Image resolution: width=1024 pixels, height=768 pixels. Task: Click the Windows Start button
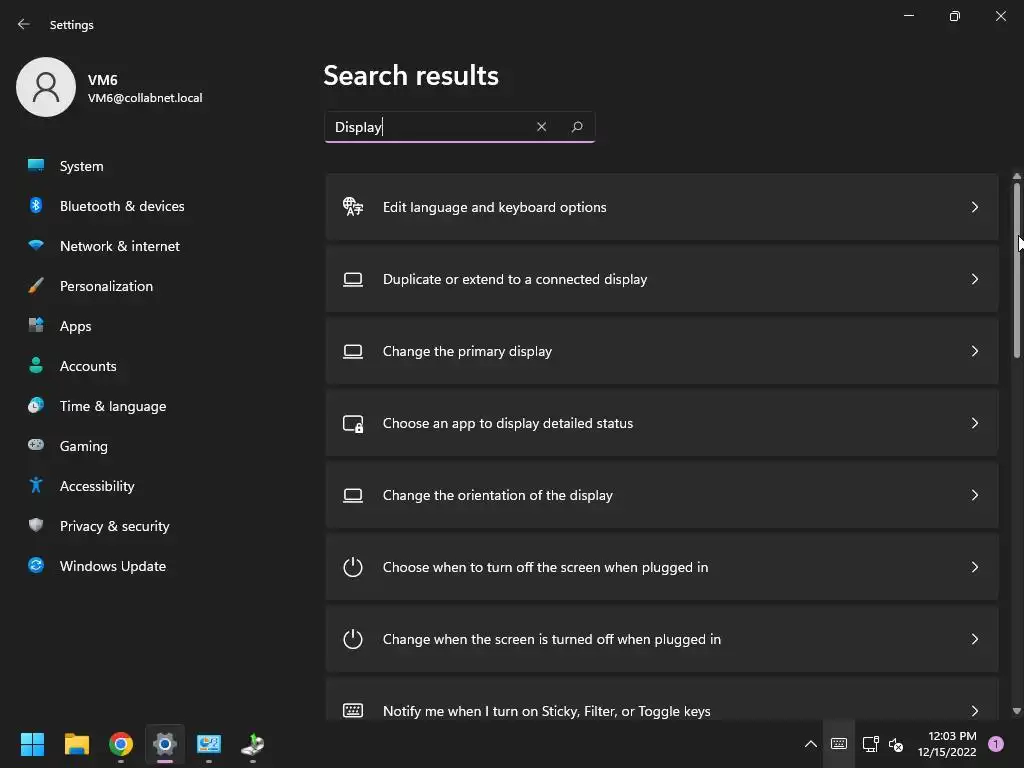(x=33, y=744)
